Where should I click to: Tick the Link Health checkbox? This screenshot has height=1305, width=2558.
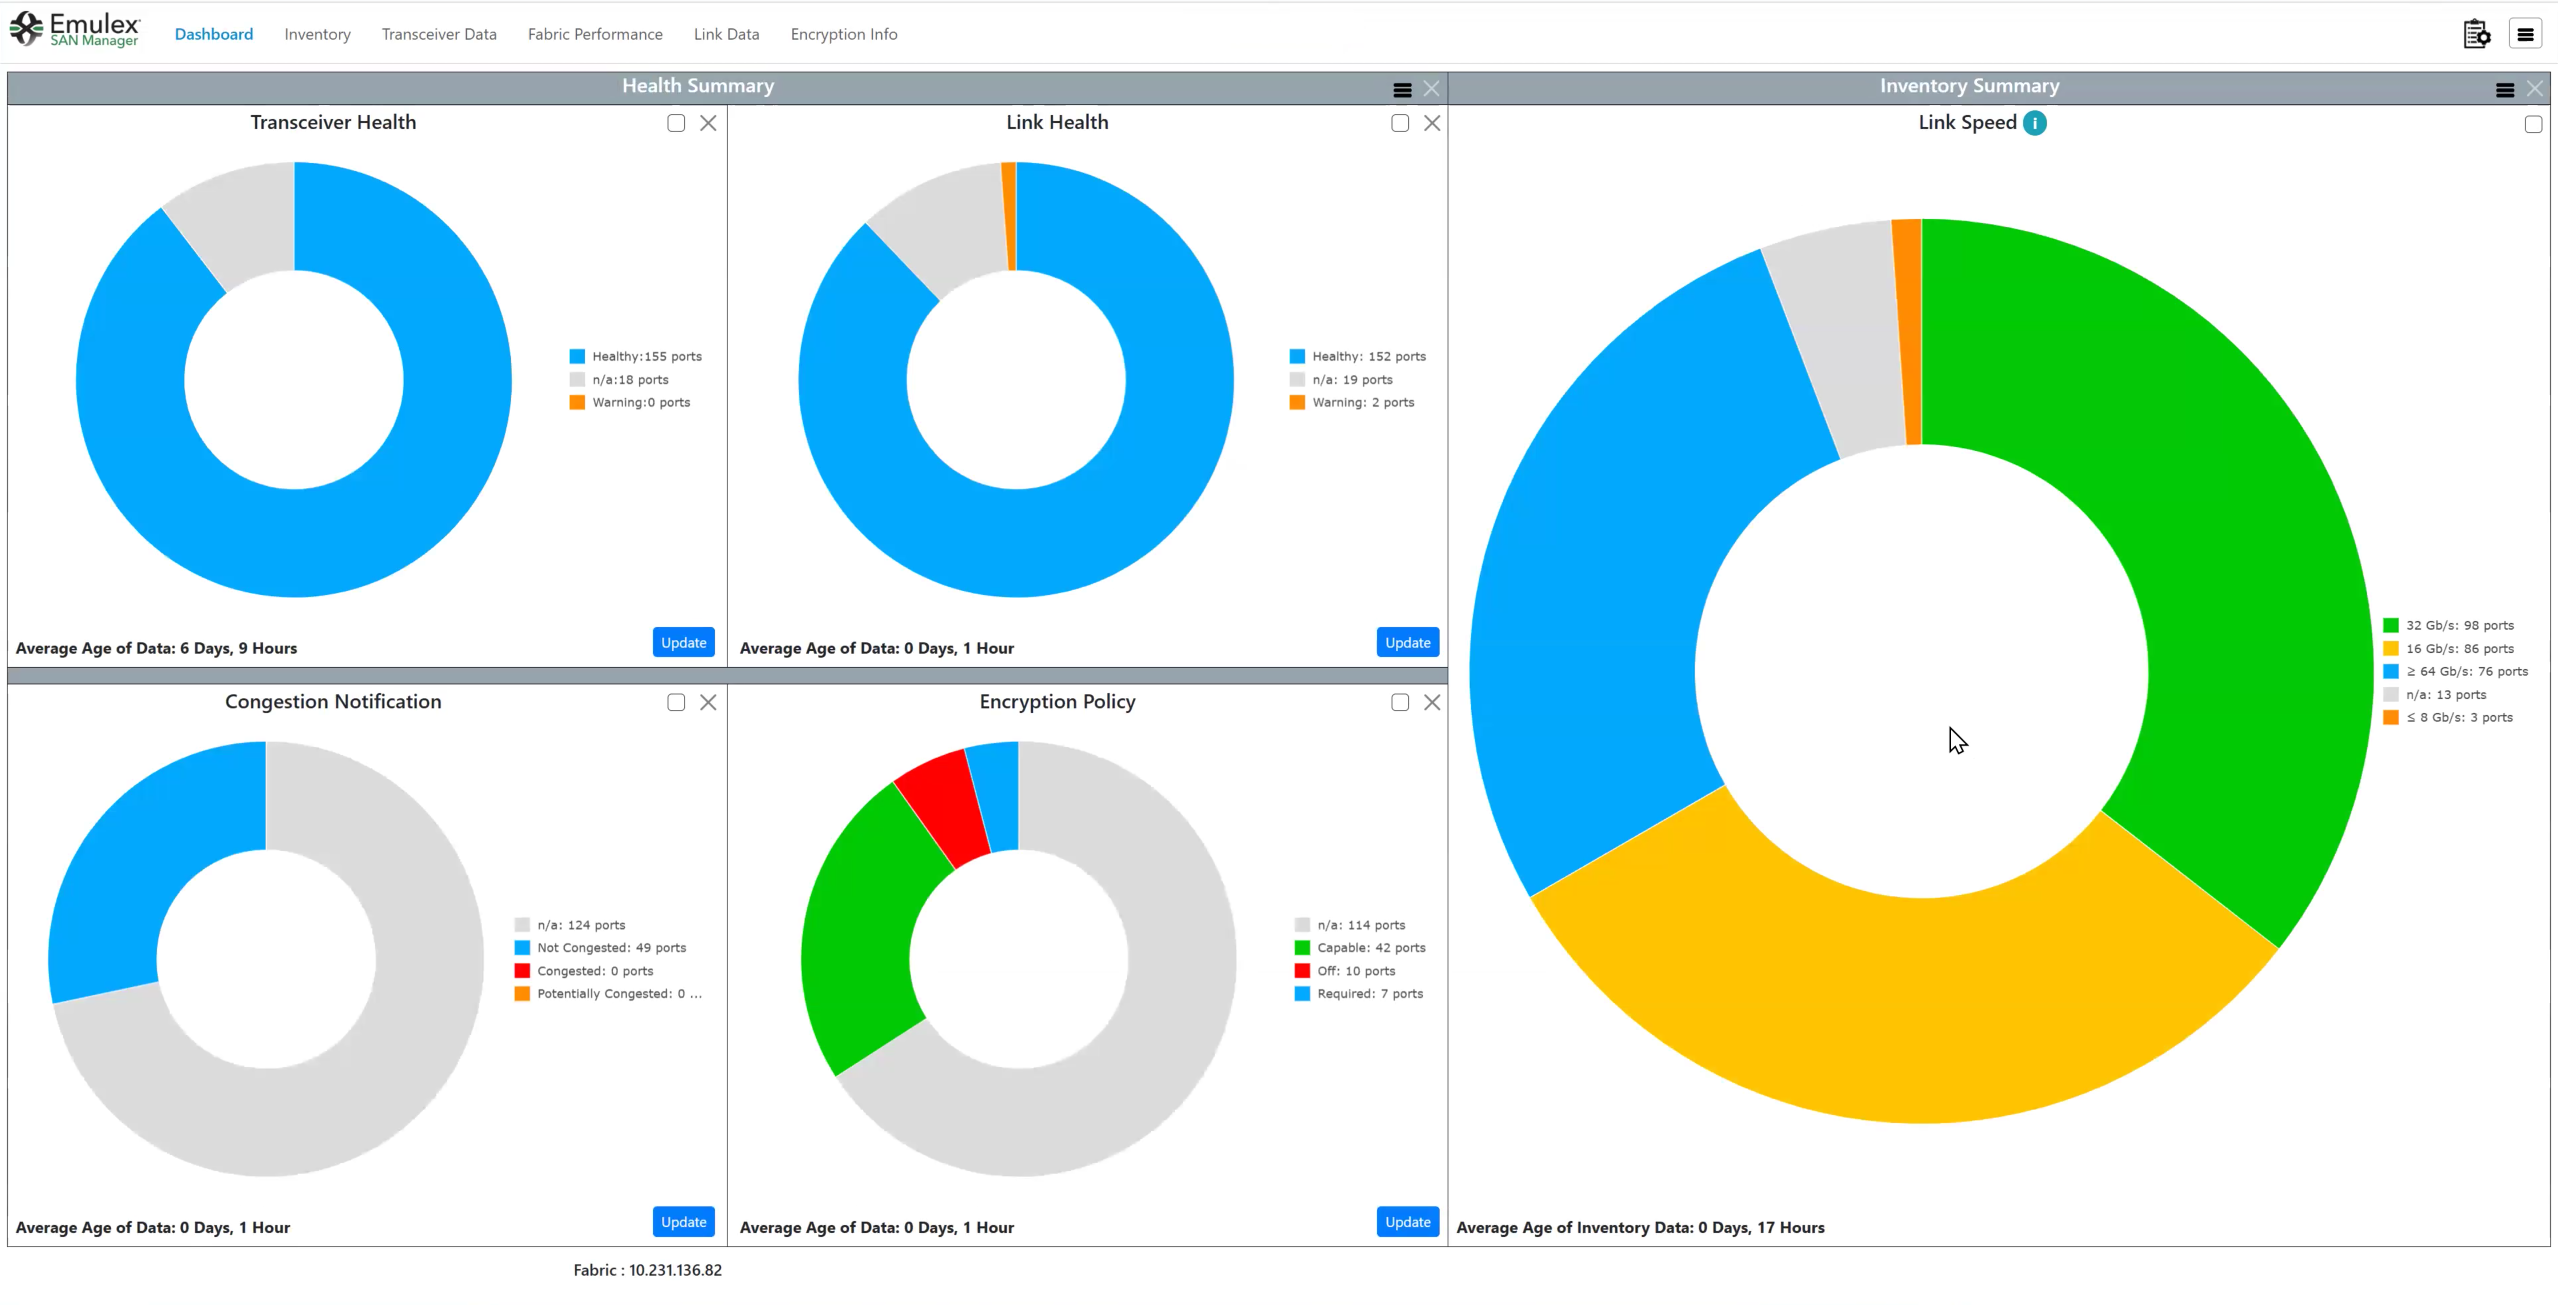1400,123
